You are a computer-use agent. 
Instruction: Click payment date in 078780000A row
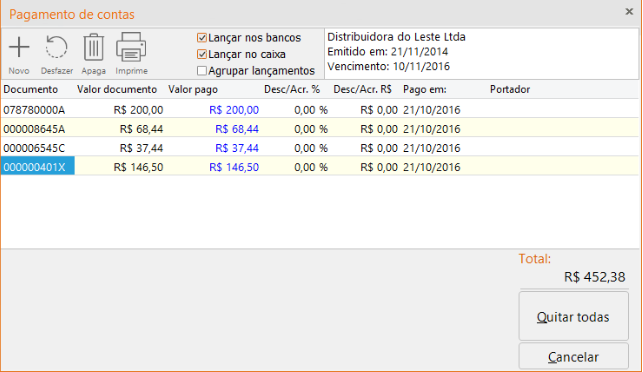[432, 110]
